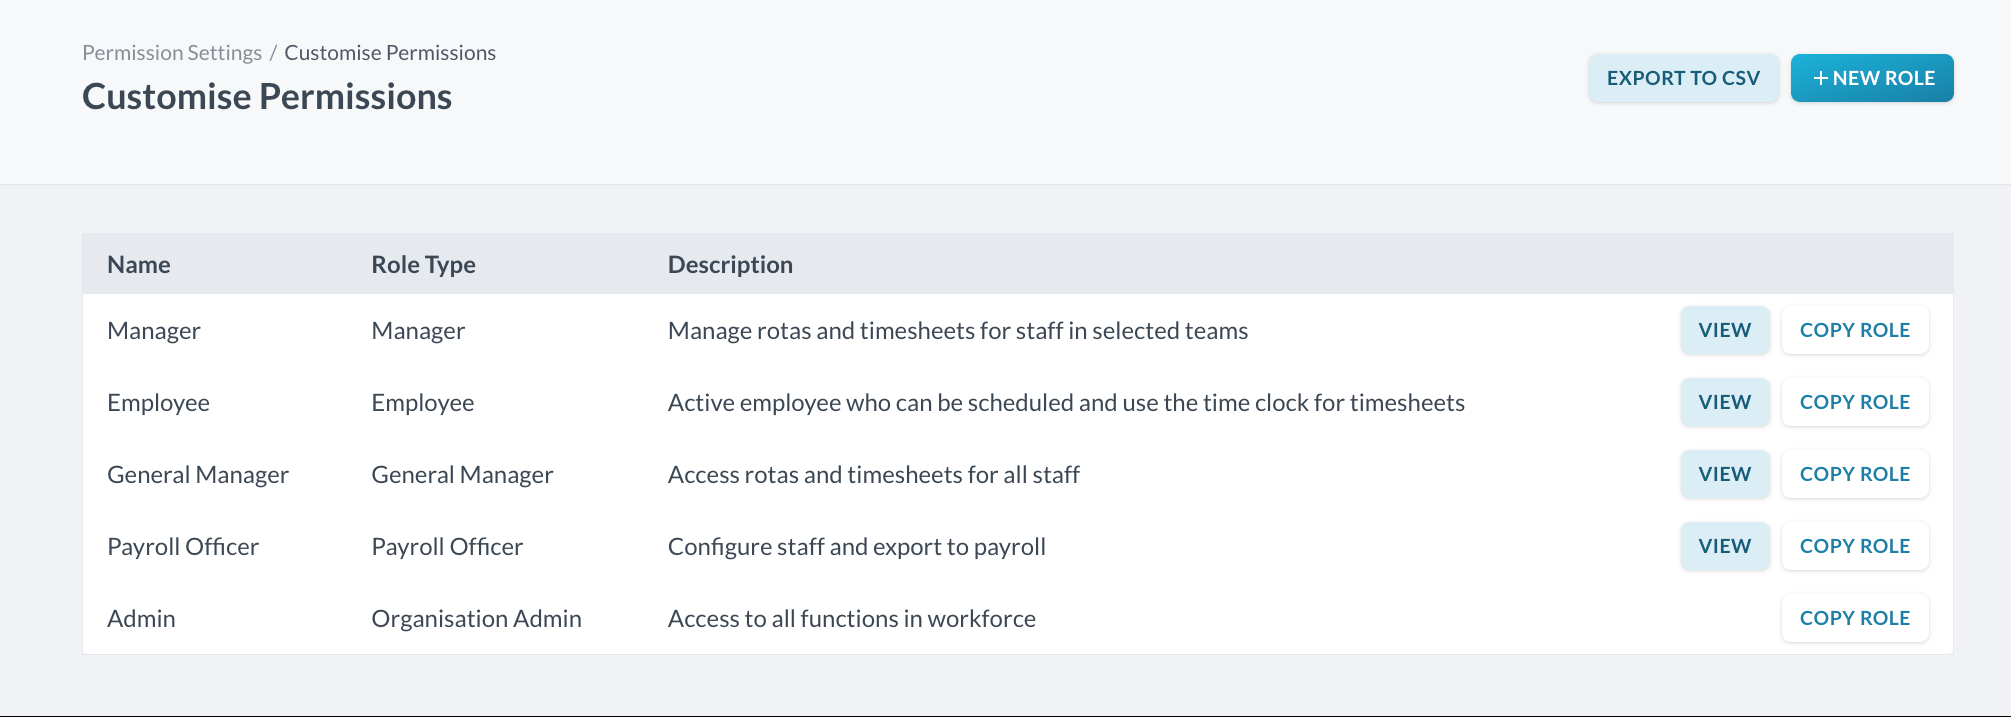Click the Customise Permissions breadcrumb text
The image size is (2011, 717).
390,53
